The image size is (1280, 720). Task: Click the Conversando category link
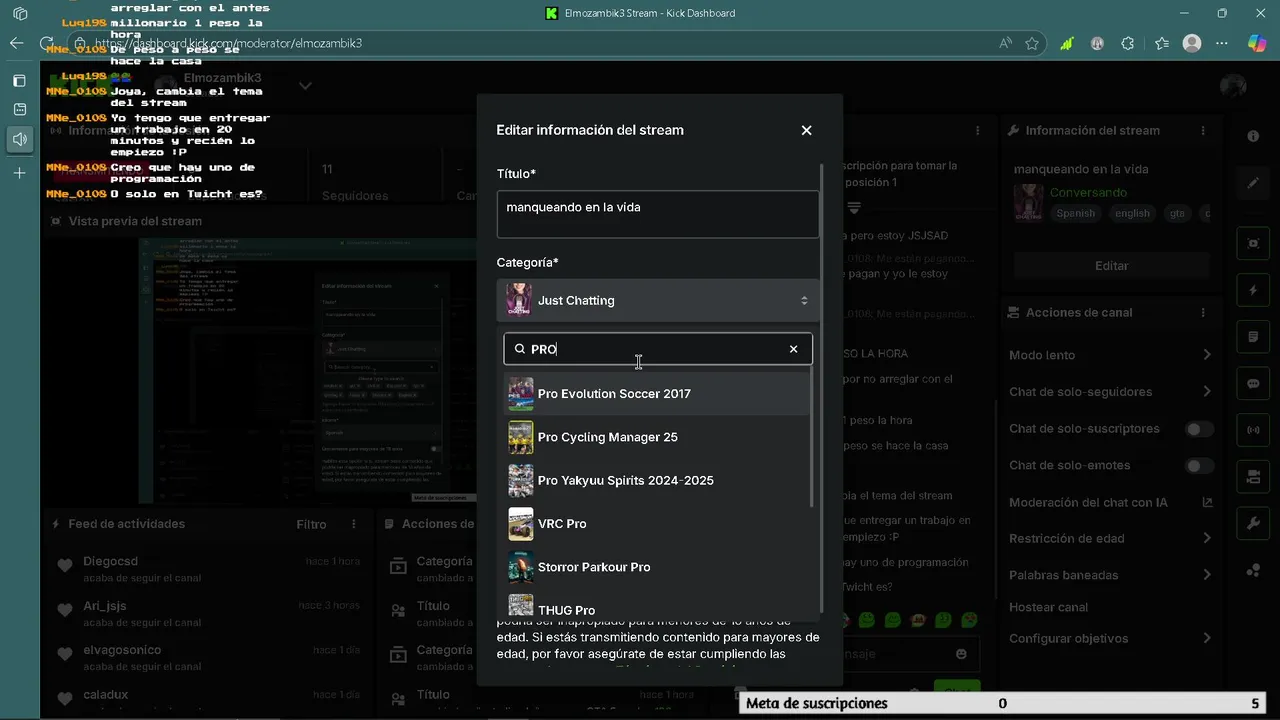pos(1088,192)
